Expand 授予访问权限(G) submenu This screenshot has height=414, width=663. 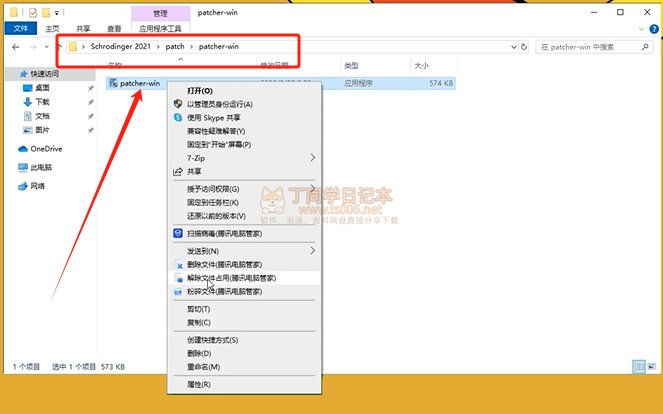pyautogui.click(x=244, y=189)
